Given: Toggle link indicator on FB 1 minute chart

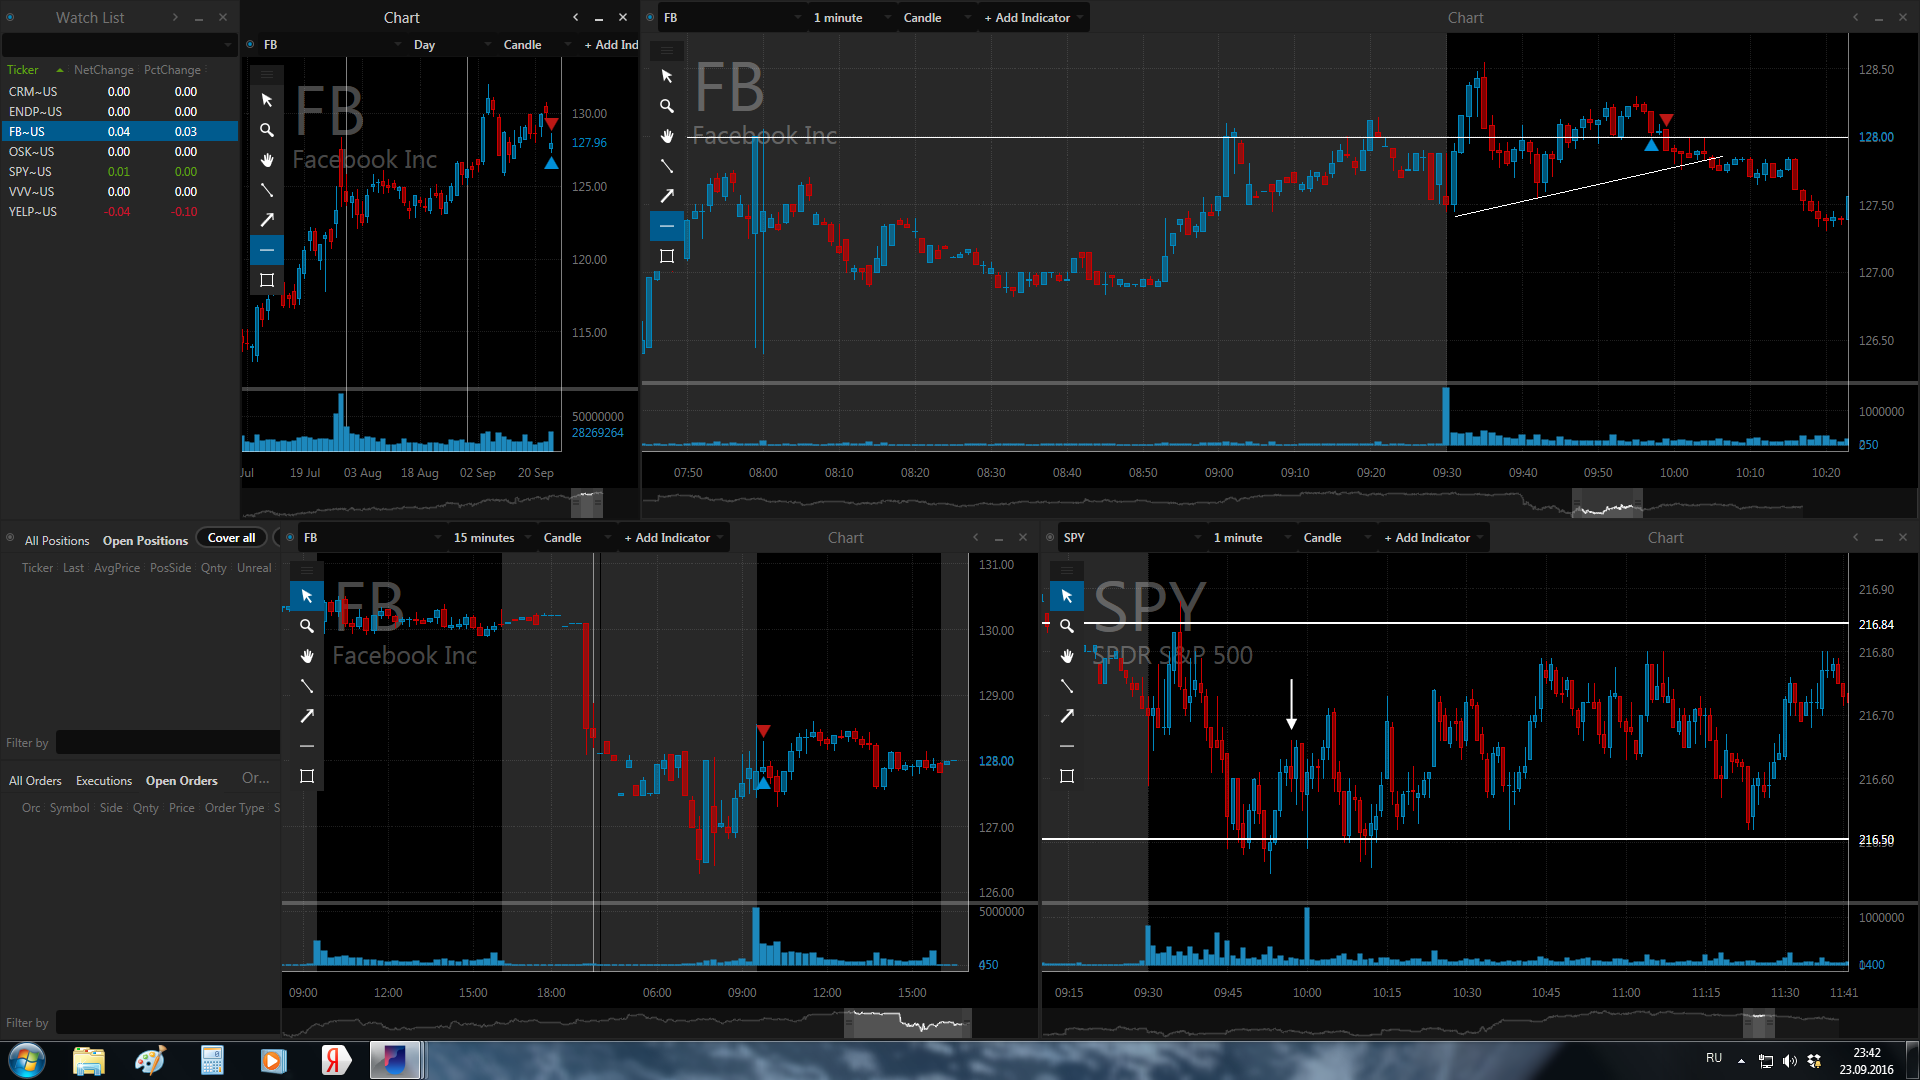Looking at the screenshot, I should pos(650,17).
